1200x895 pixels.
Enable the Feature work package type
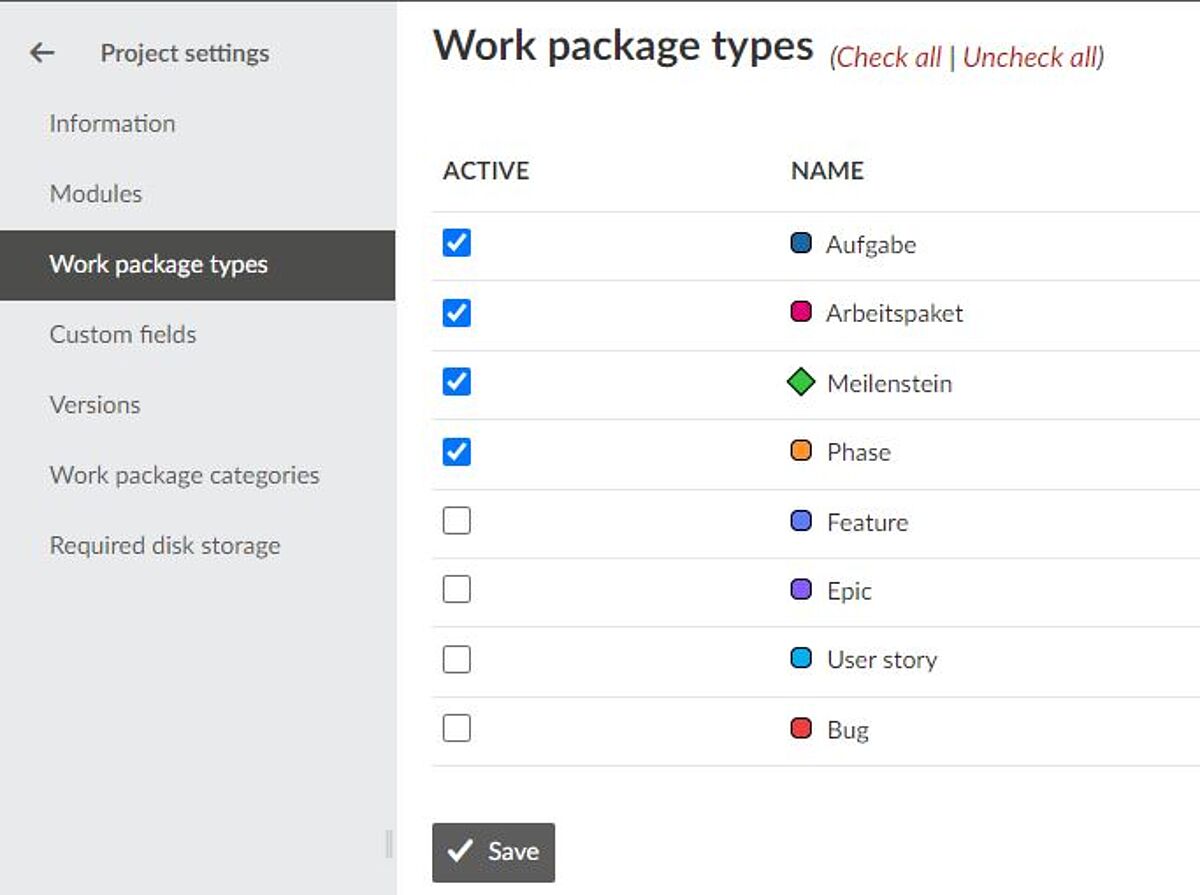pyautogui.click(x=457, y=521)
